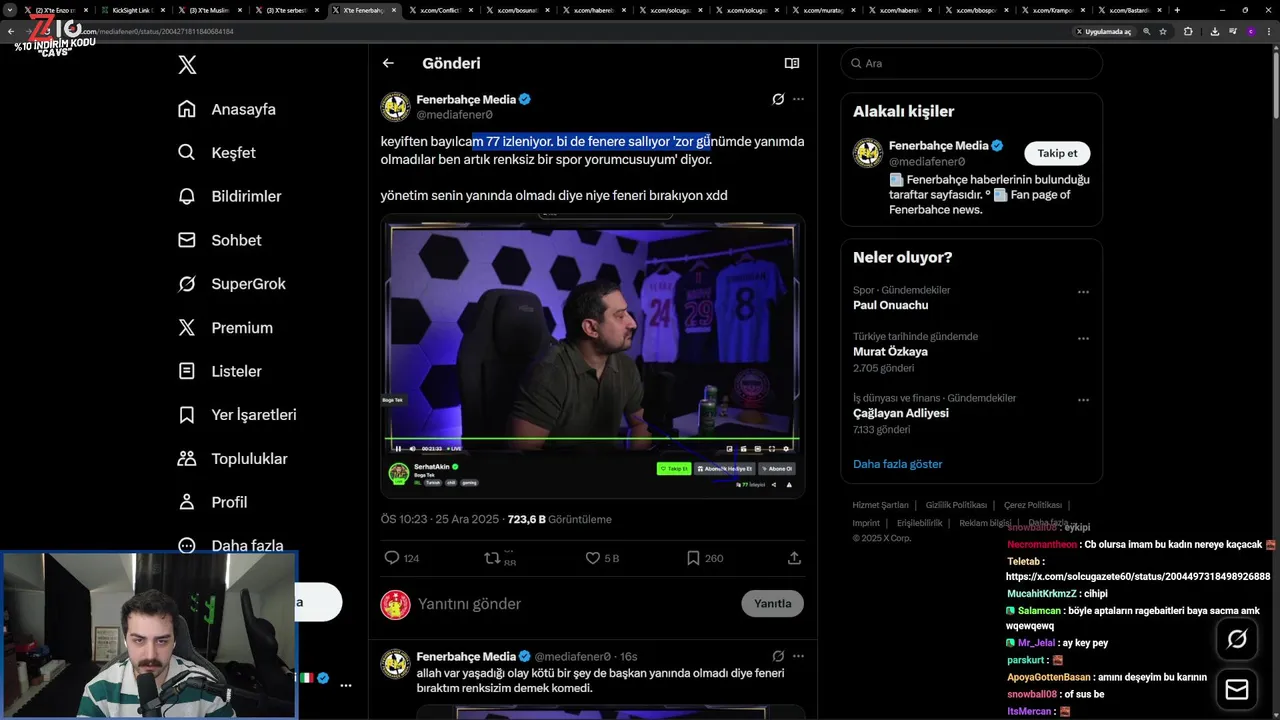Open browser profile avatar

click(1250, 31)
